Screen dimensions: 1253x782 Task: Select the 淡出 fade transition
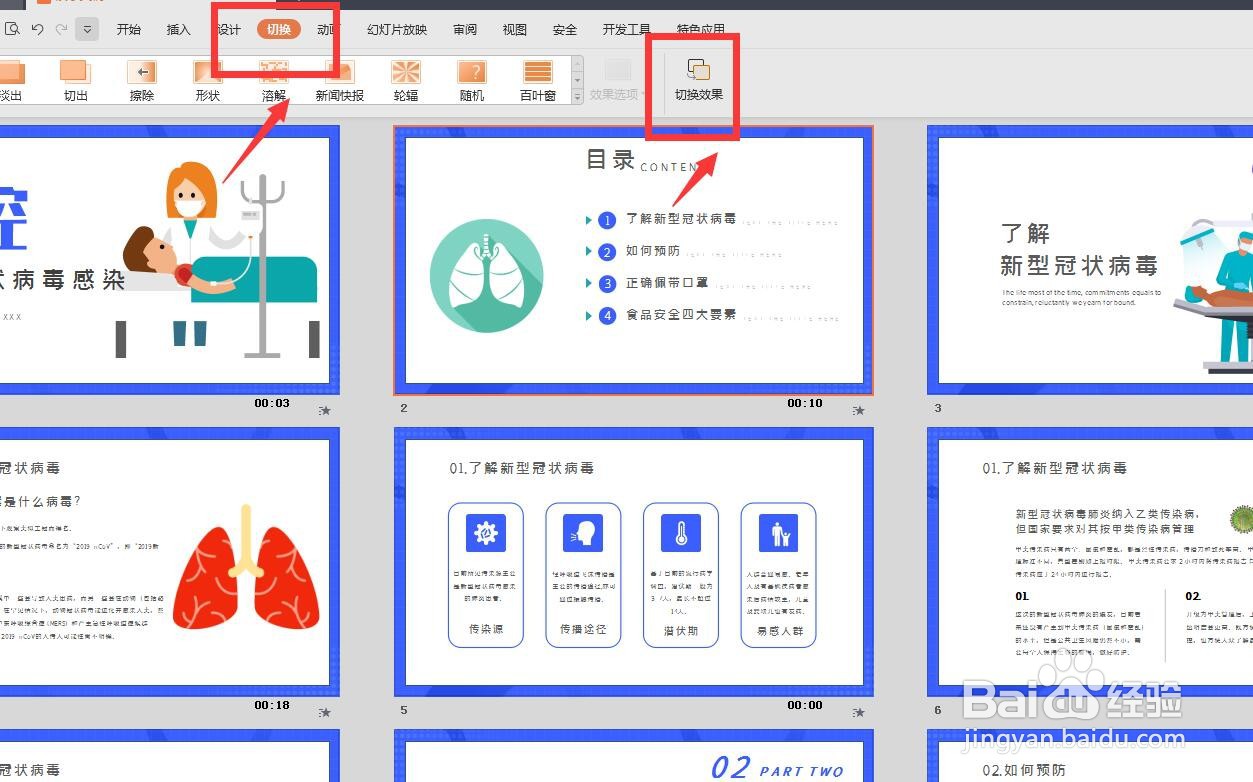click(12, 80)
